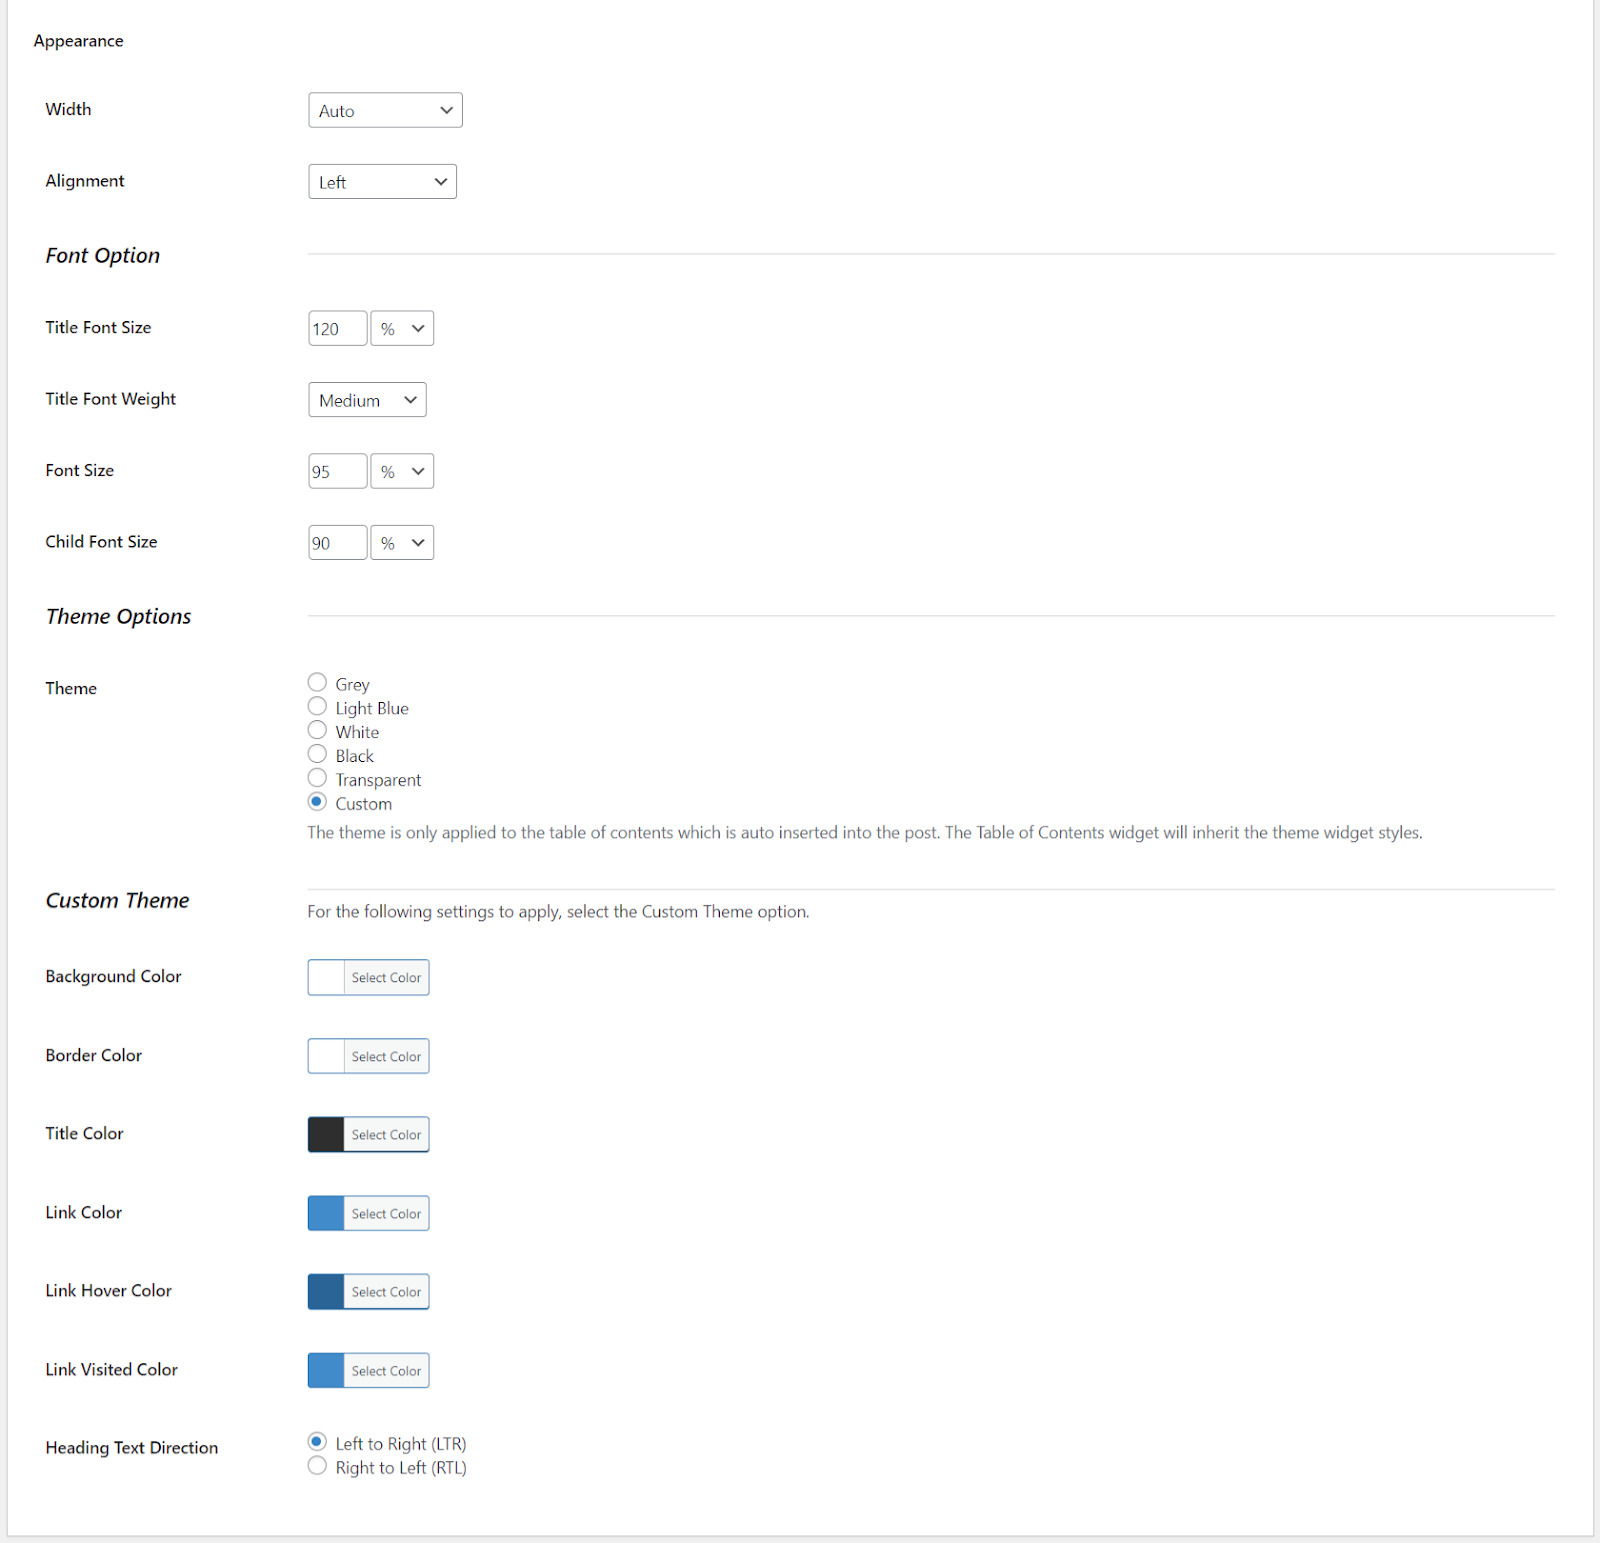This screenshot has width=1600, height=1543.
Task: Change the Title Font Size unit dropdown
Action: pyautogui.click(x=402, y=329)
